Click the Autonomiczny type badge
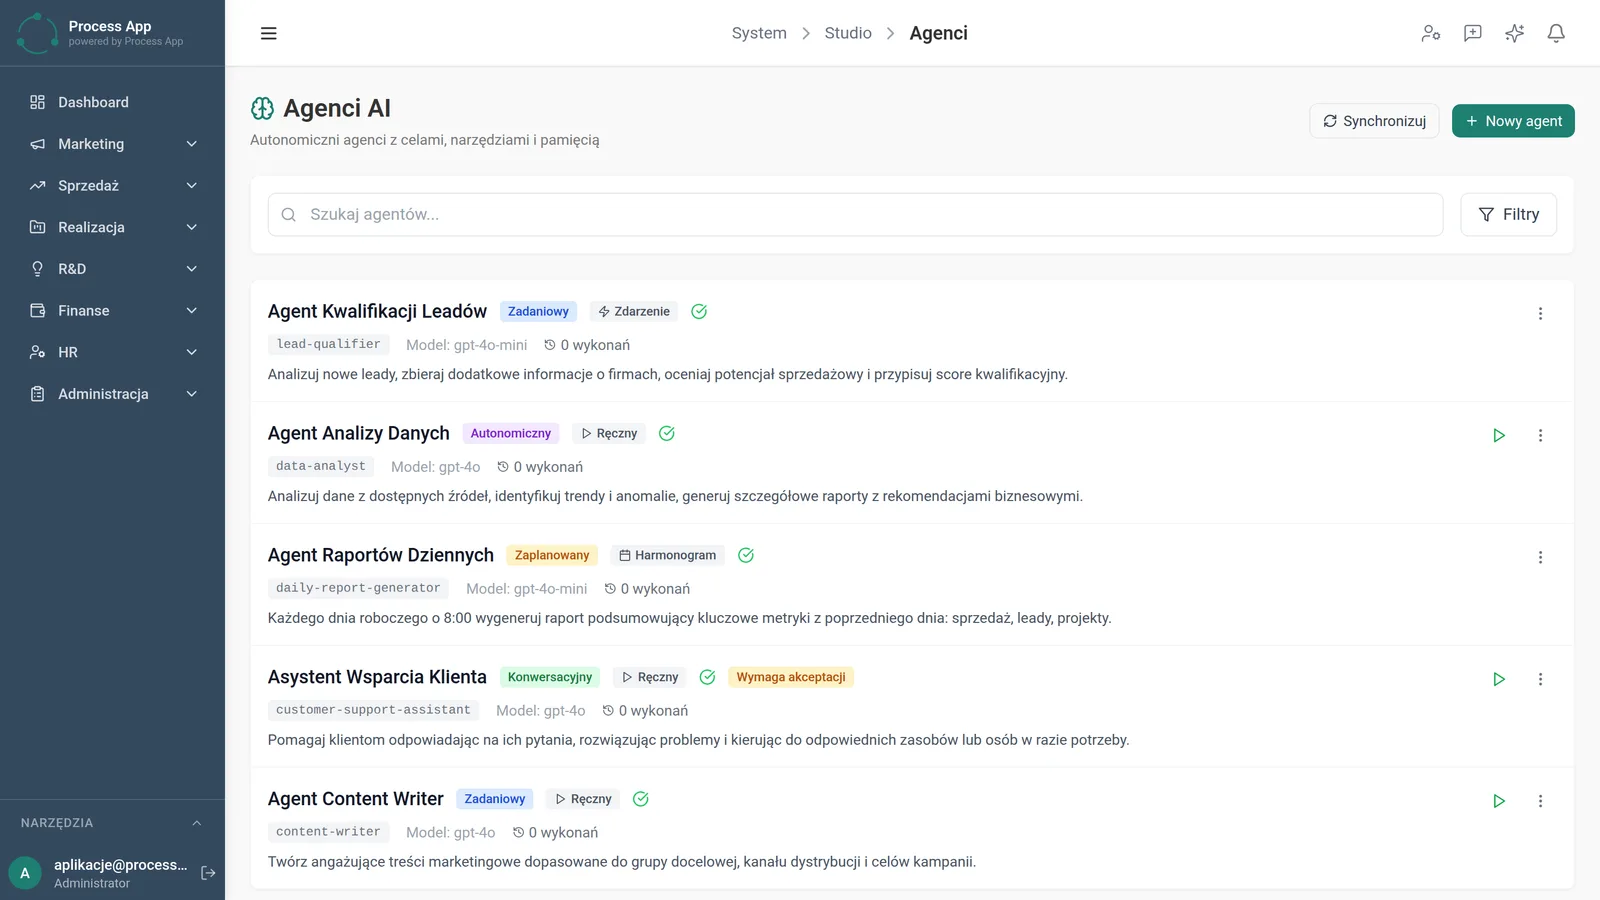Image resolution: width=1600 pixels, height=900 pixels. (x=510, y=433)
